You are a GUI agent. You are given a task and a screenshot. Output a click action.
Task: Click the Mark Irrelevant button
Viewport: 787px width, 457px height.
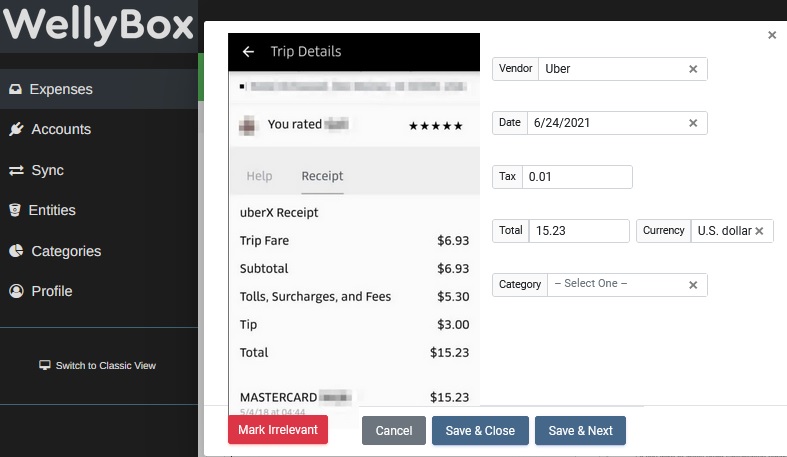[278, 430]
